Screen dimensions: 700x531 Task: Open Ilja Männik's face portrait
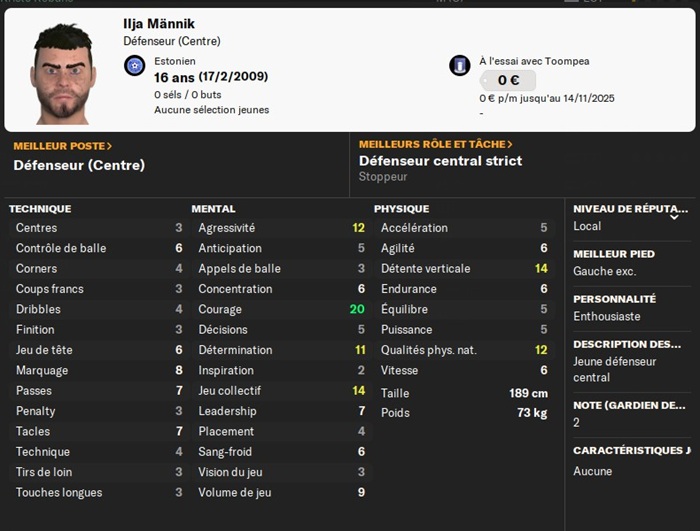coord(63,74)
